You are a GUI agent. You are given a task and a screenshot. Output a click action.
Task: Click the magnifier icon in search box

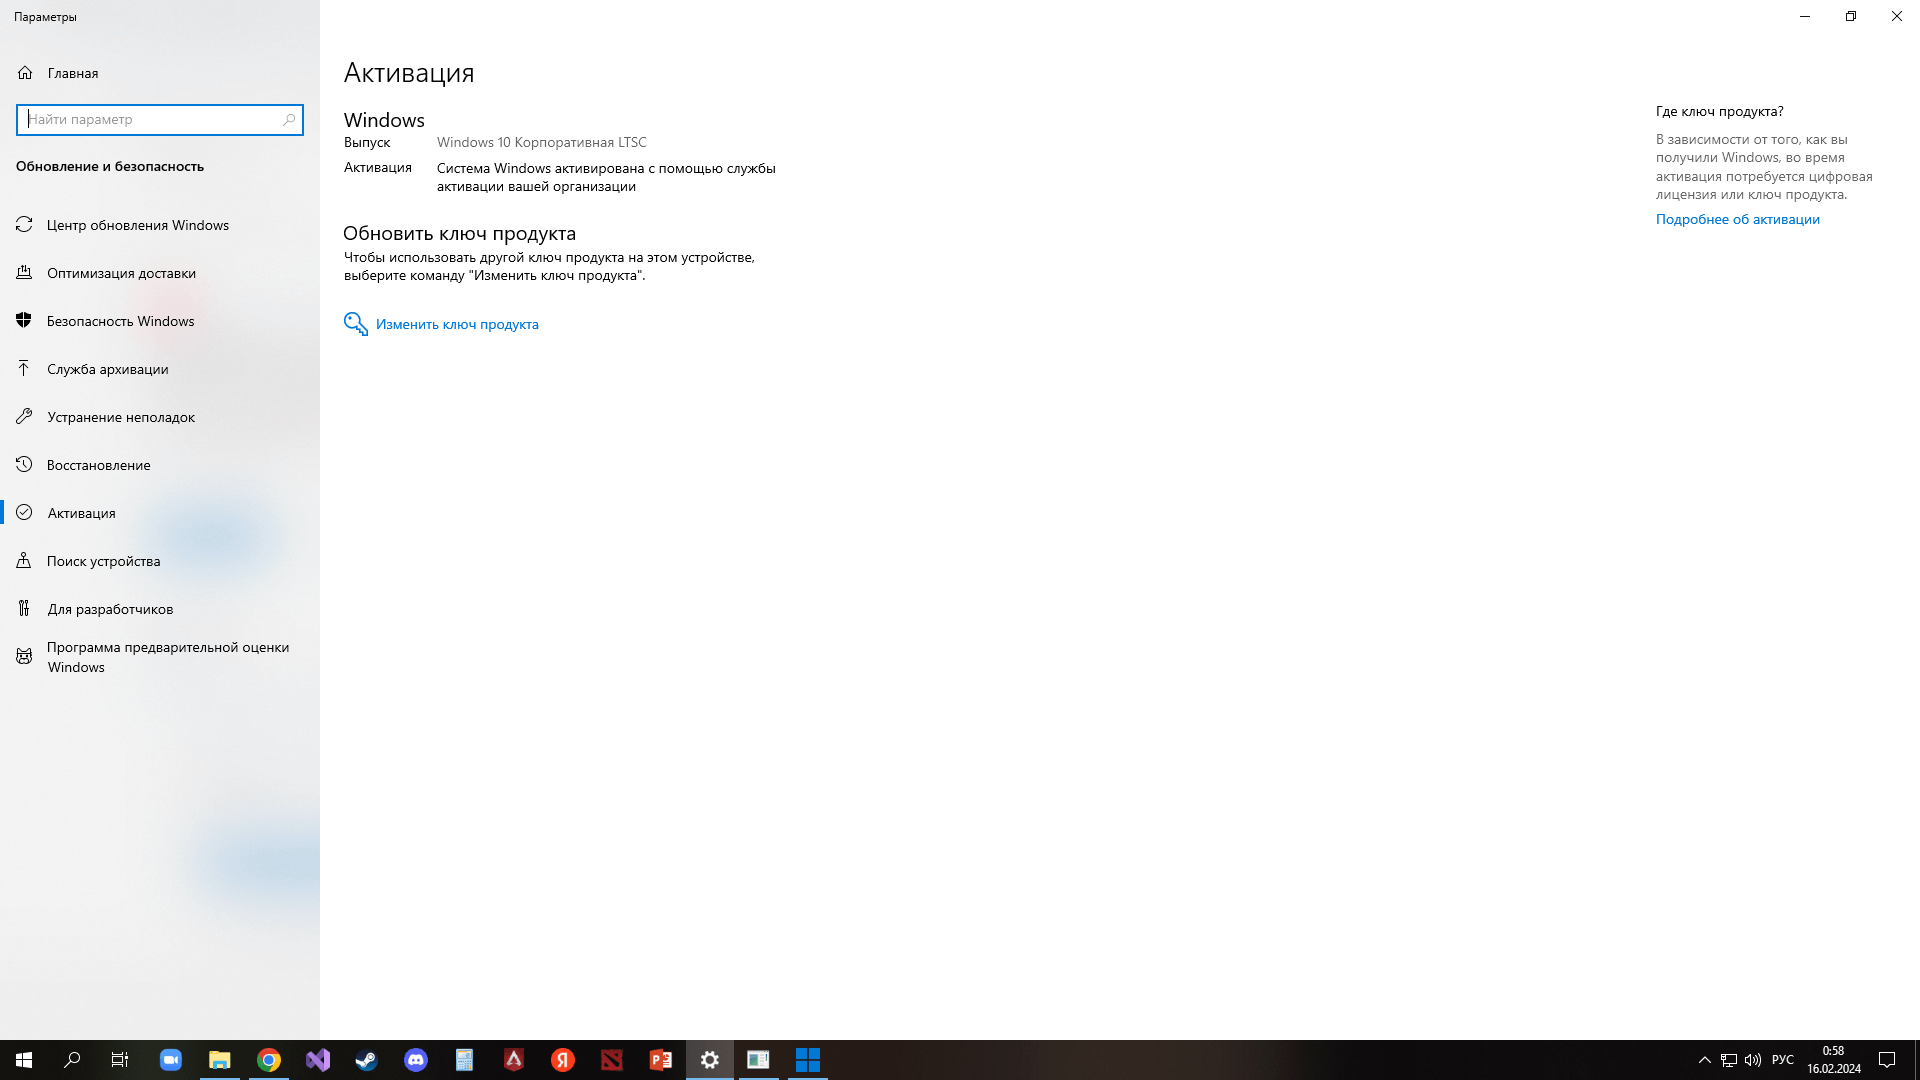click(289, 119)
